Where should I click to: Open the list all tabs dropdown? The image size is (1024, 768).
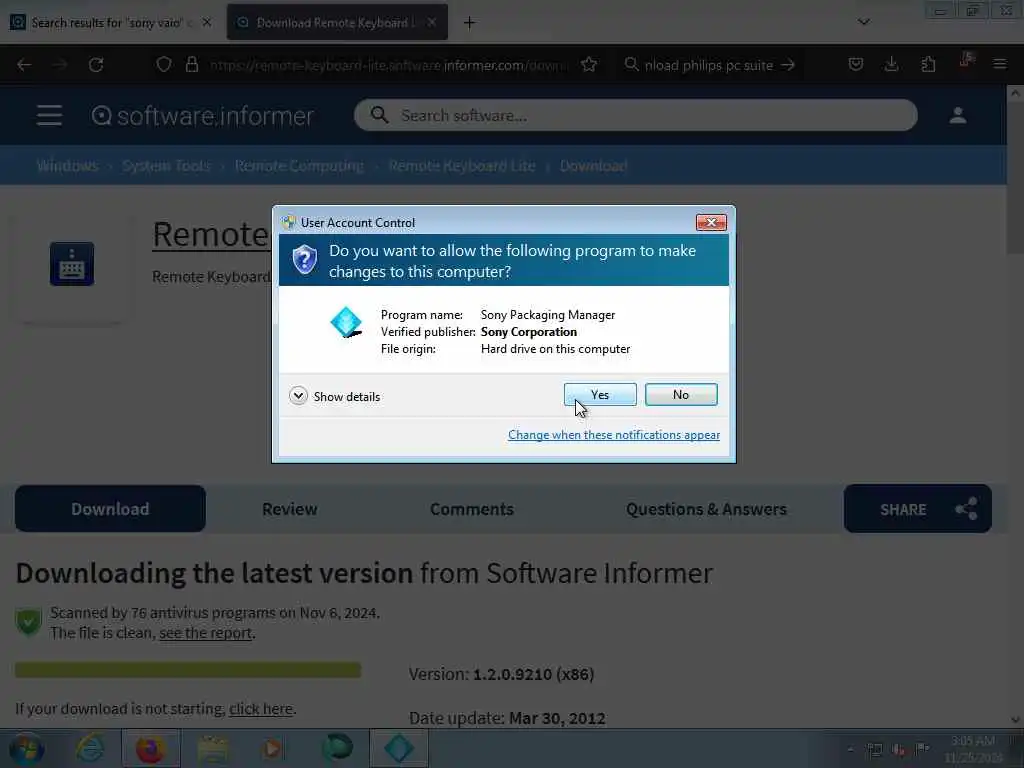pyautogui.click(x=863, y=22)
